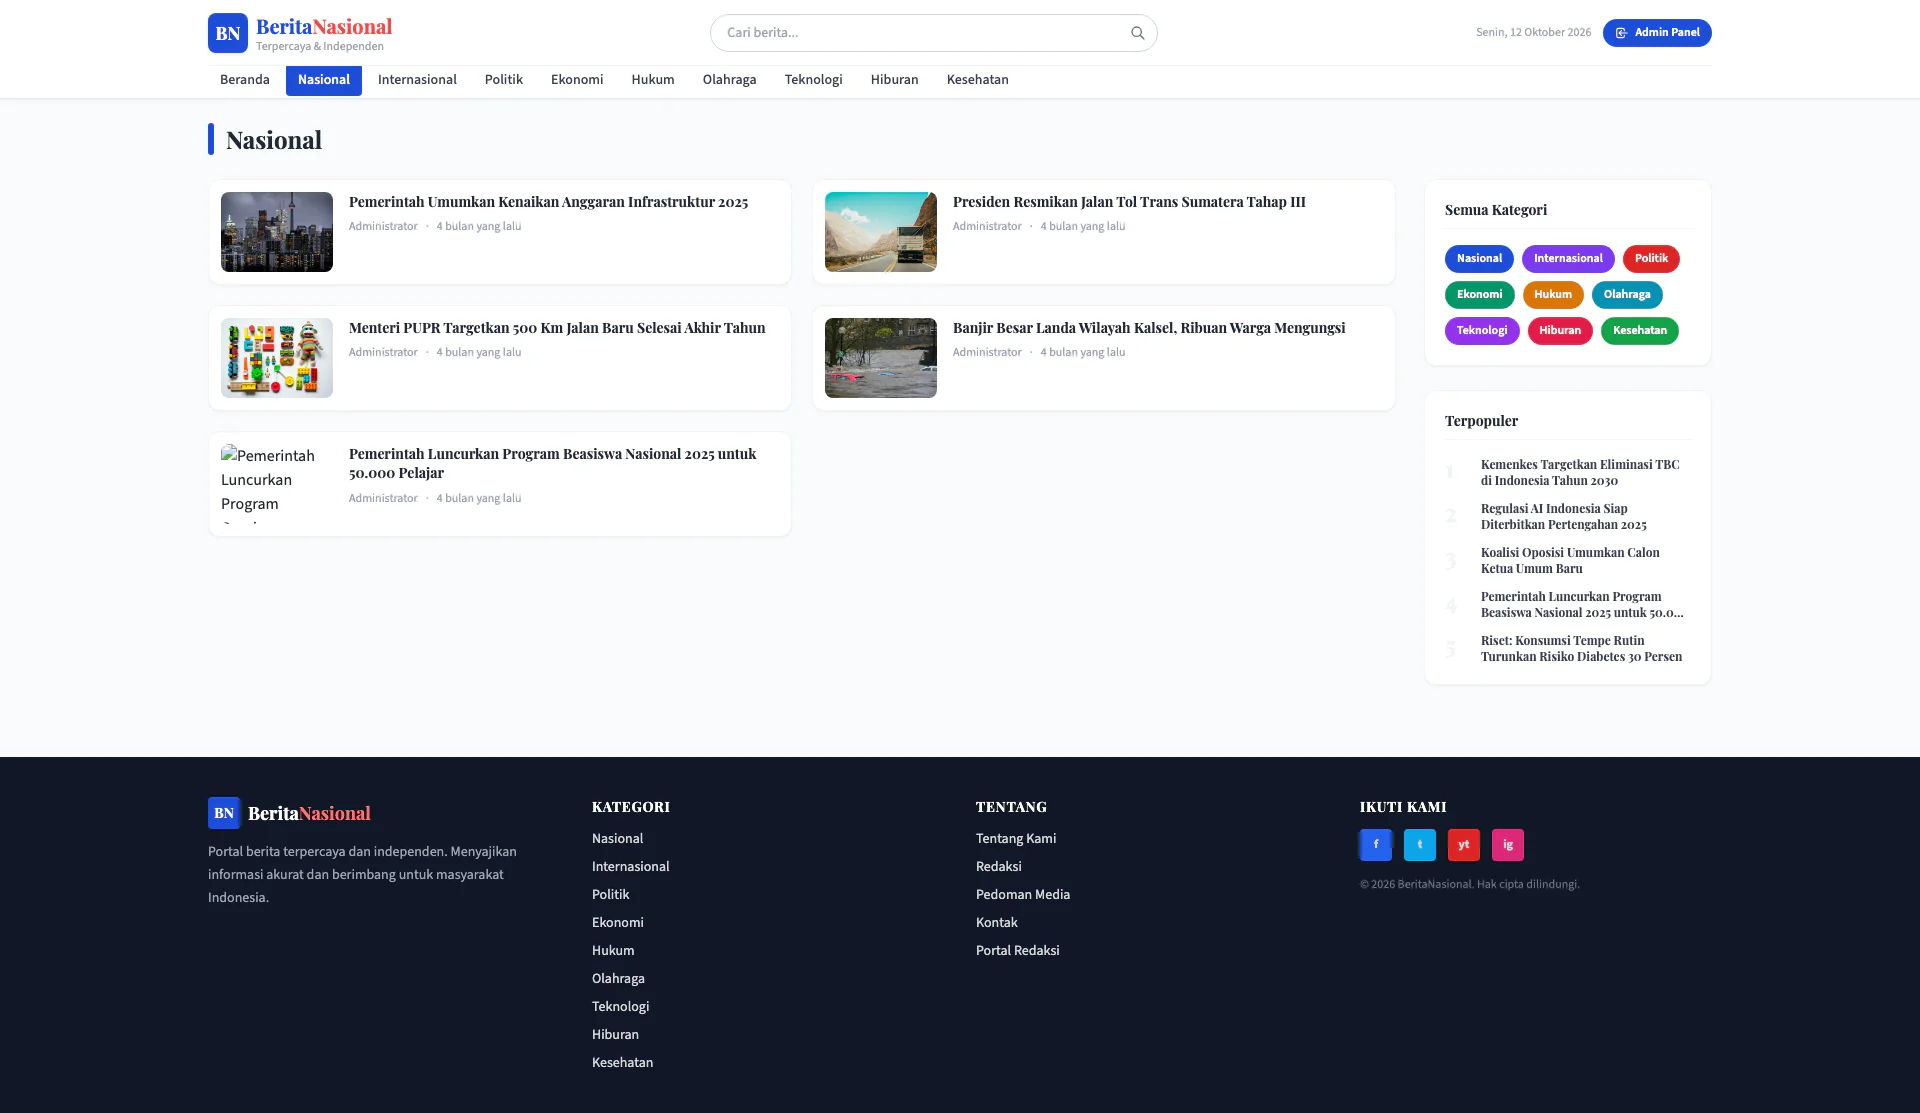The width and height of the screenshot is (1920, 1113).
Task: Open popular item Kemenkes Targetkan Eliminasi TBC
Action: coord(1580,472)
